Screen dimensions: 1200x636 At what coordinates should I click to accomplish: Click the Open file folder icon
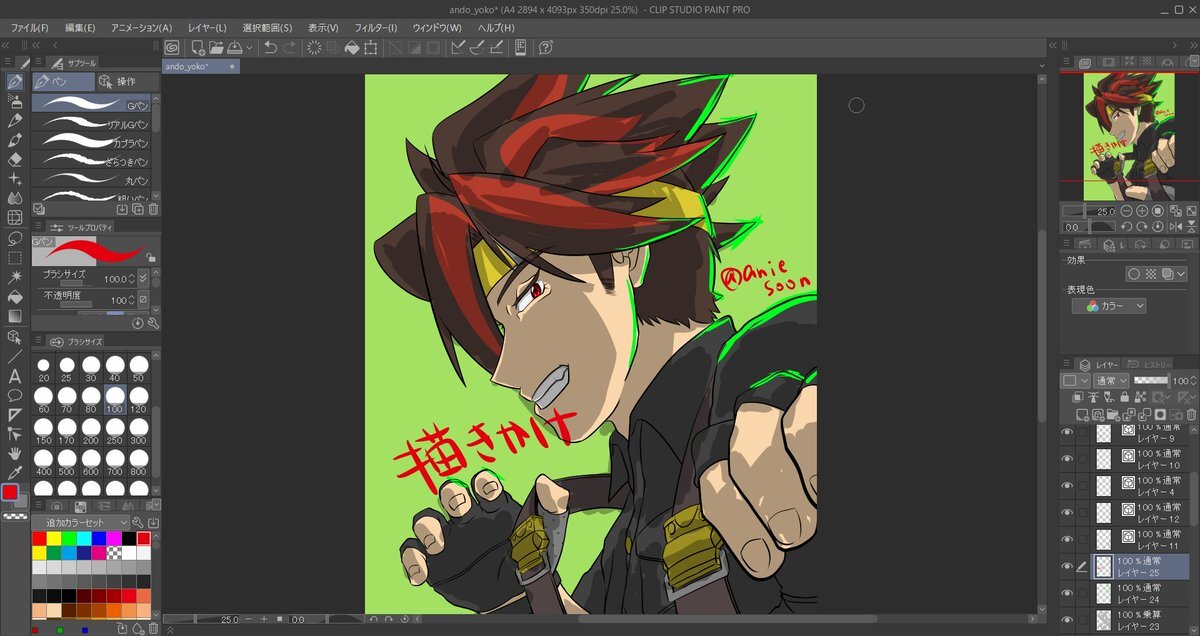216,47
